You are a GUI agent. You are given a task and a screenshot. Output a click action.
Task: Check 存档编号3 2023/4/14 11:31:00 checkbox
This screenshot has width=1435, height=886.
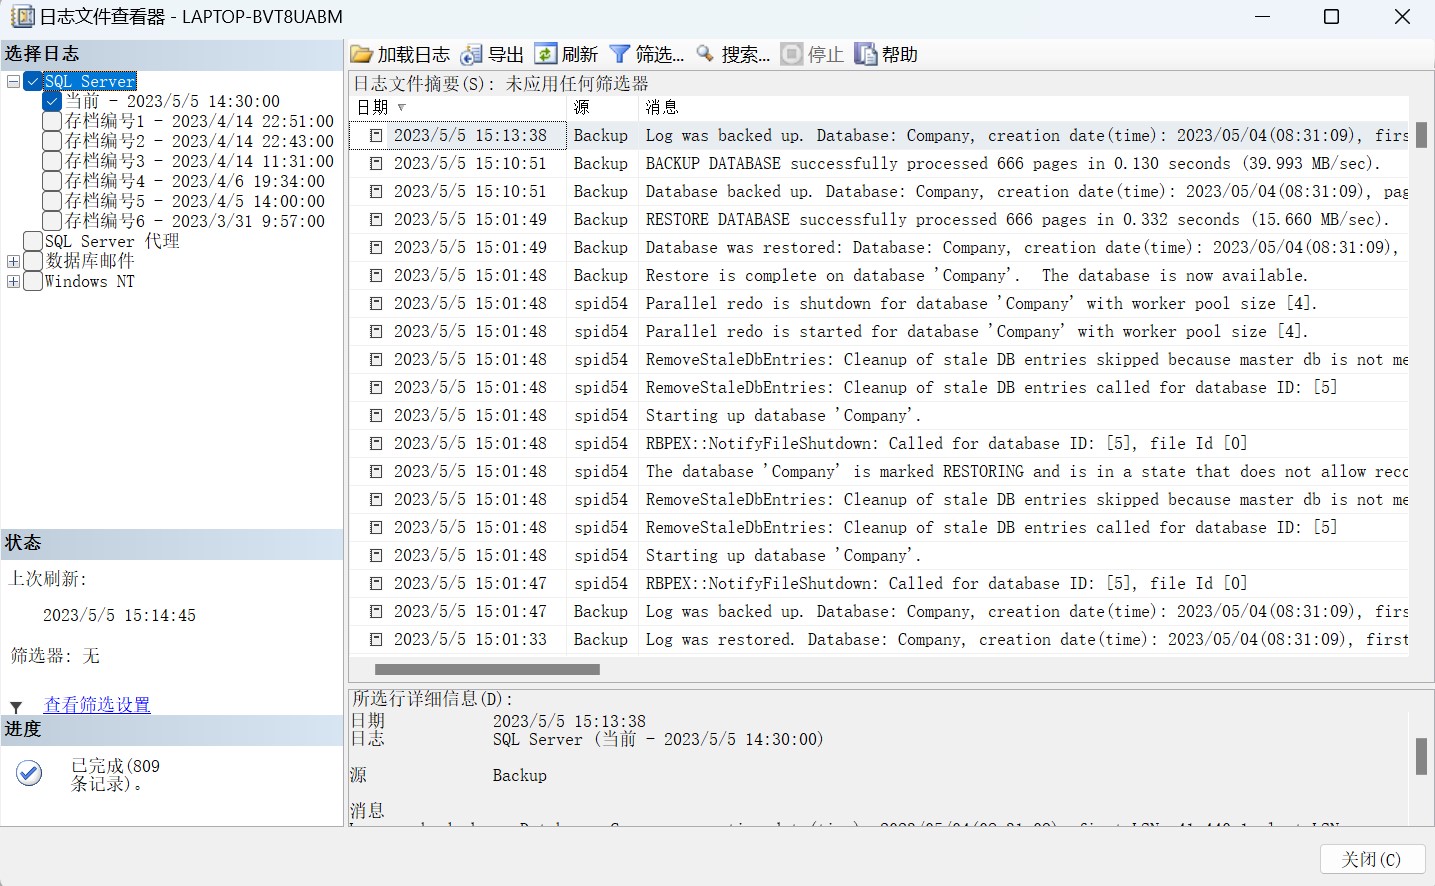coord(52,161)
